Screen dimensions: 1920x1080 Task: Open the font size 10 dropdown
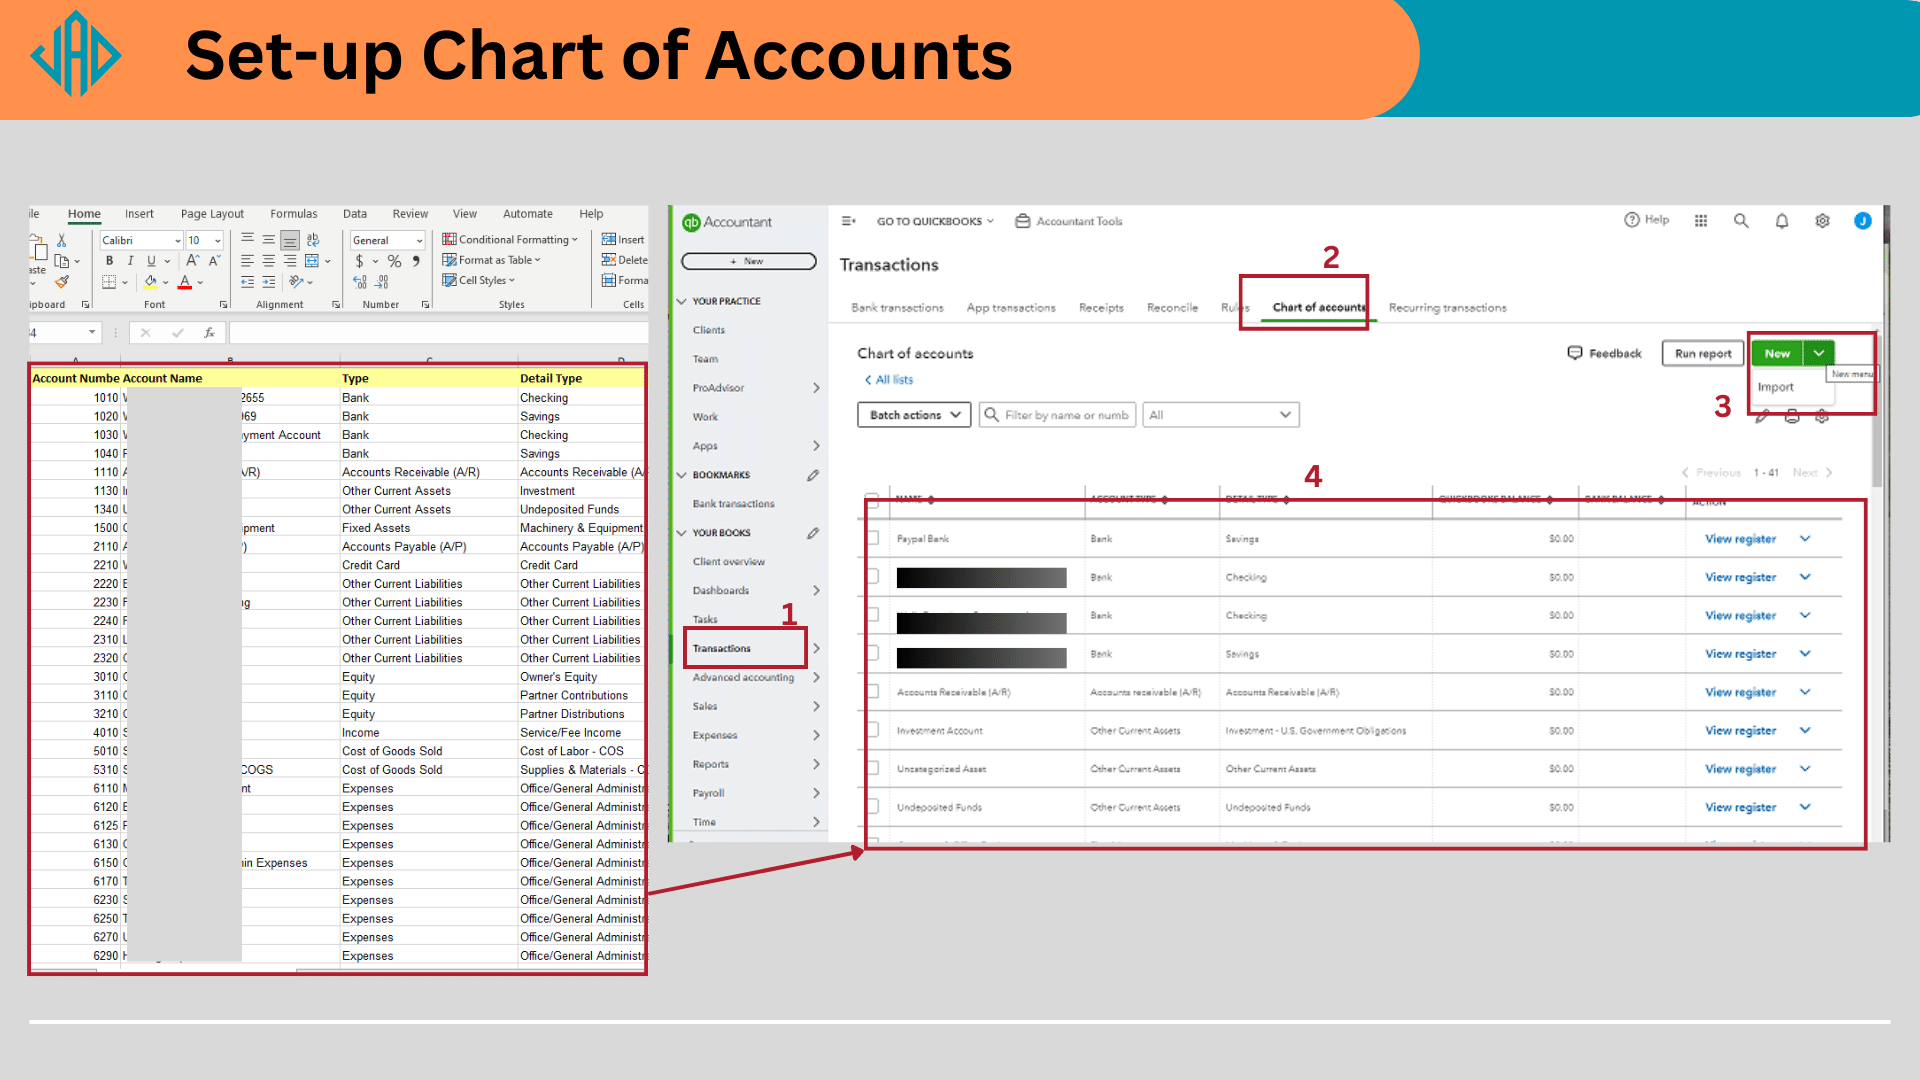(218, 241)
